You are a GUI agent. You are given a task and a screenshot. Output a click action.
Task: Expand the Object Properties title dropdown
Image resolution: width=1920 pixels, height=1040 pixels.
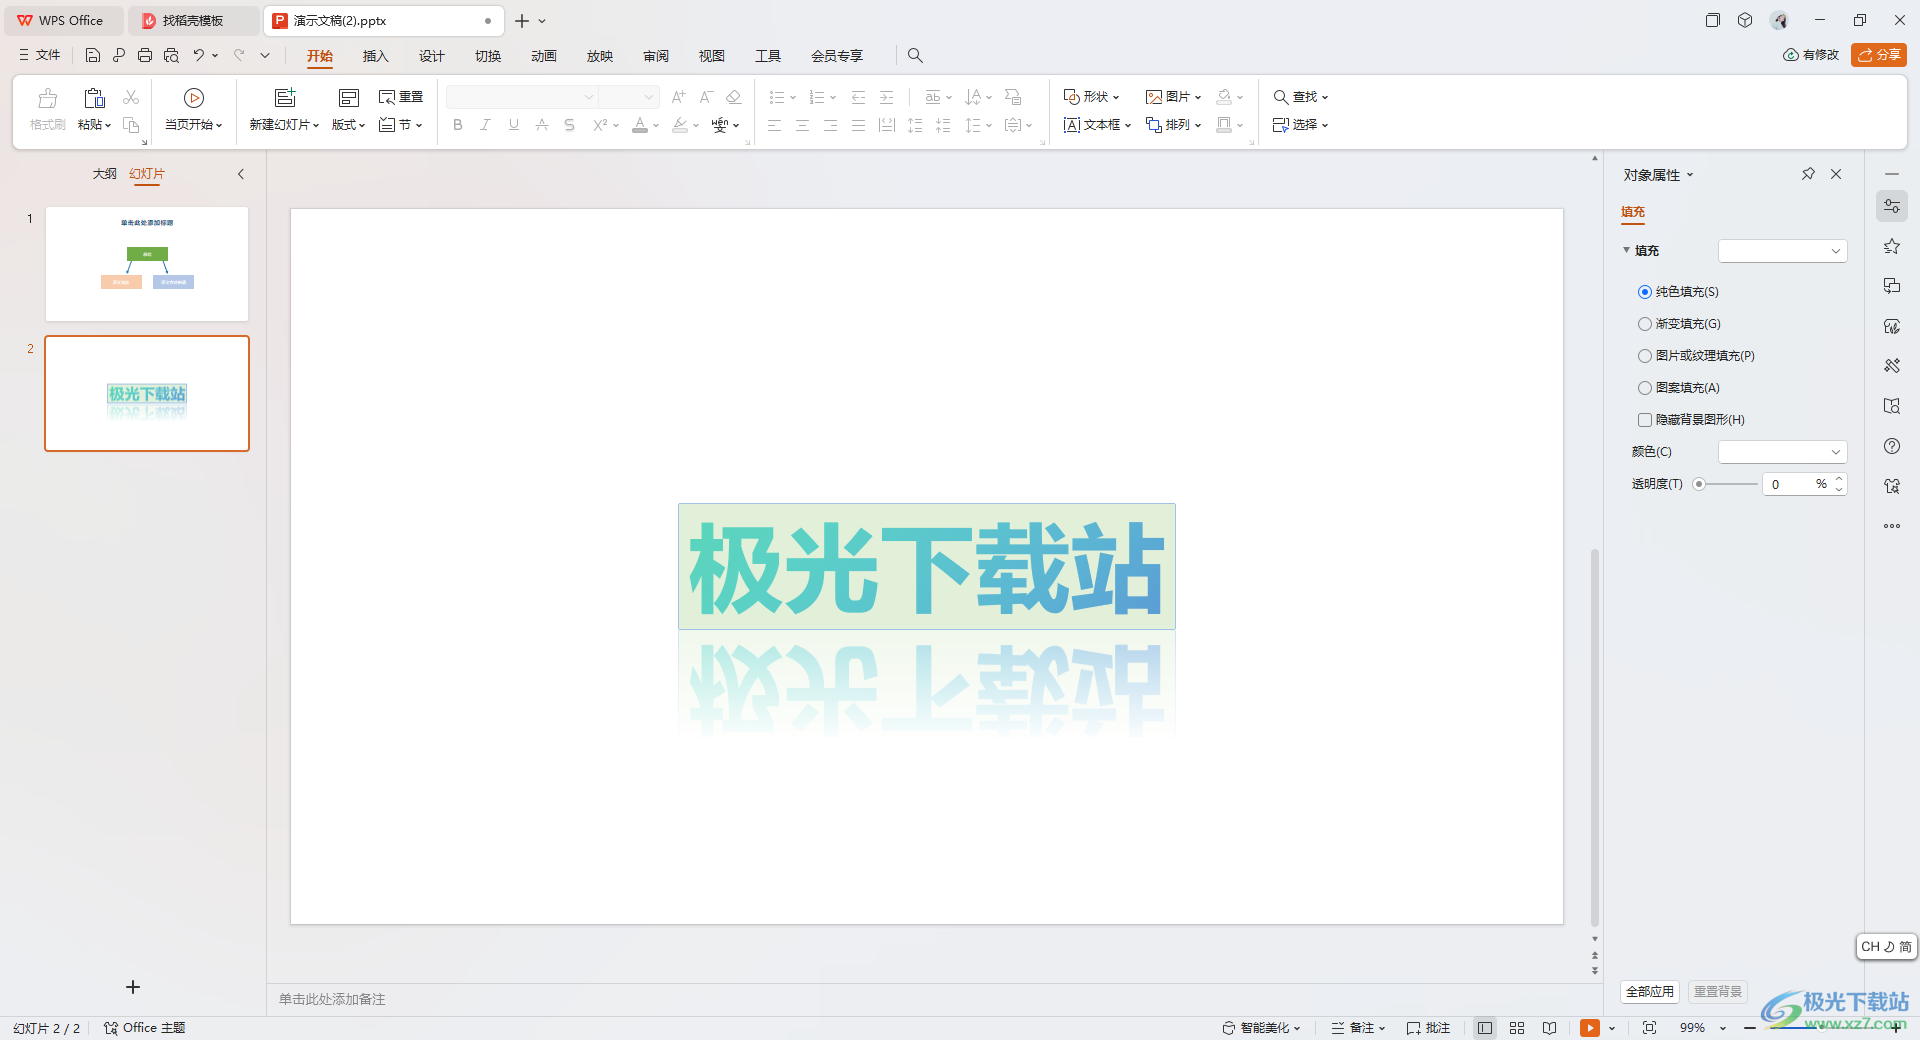tap(1690, 175)
